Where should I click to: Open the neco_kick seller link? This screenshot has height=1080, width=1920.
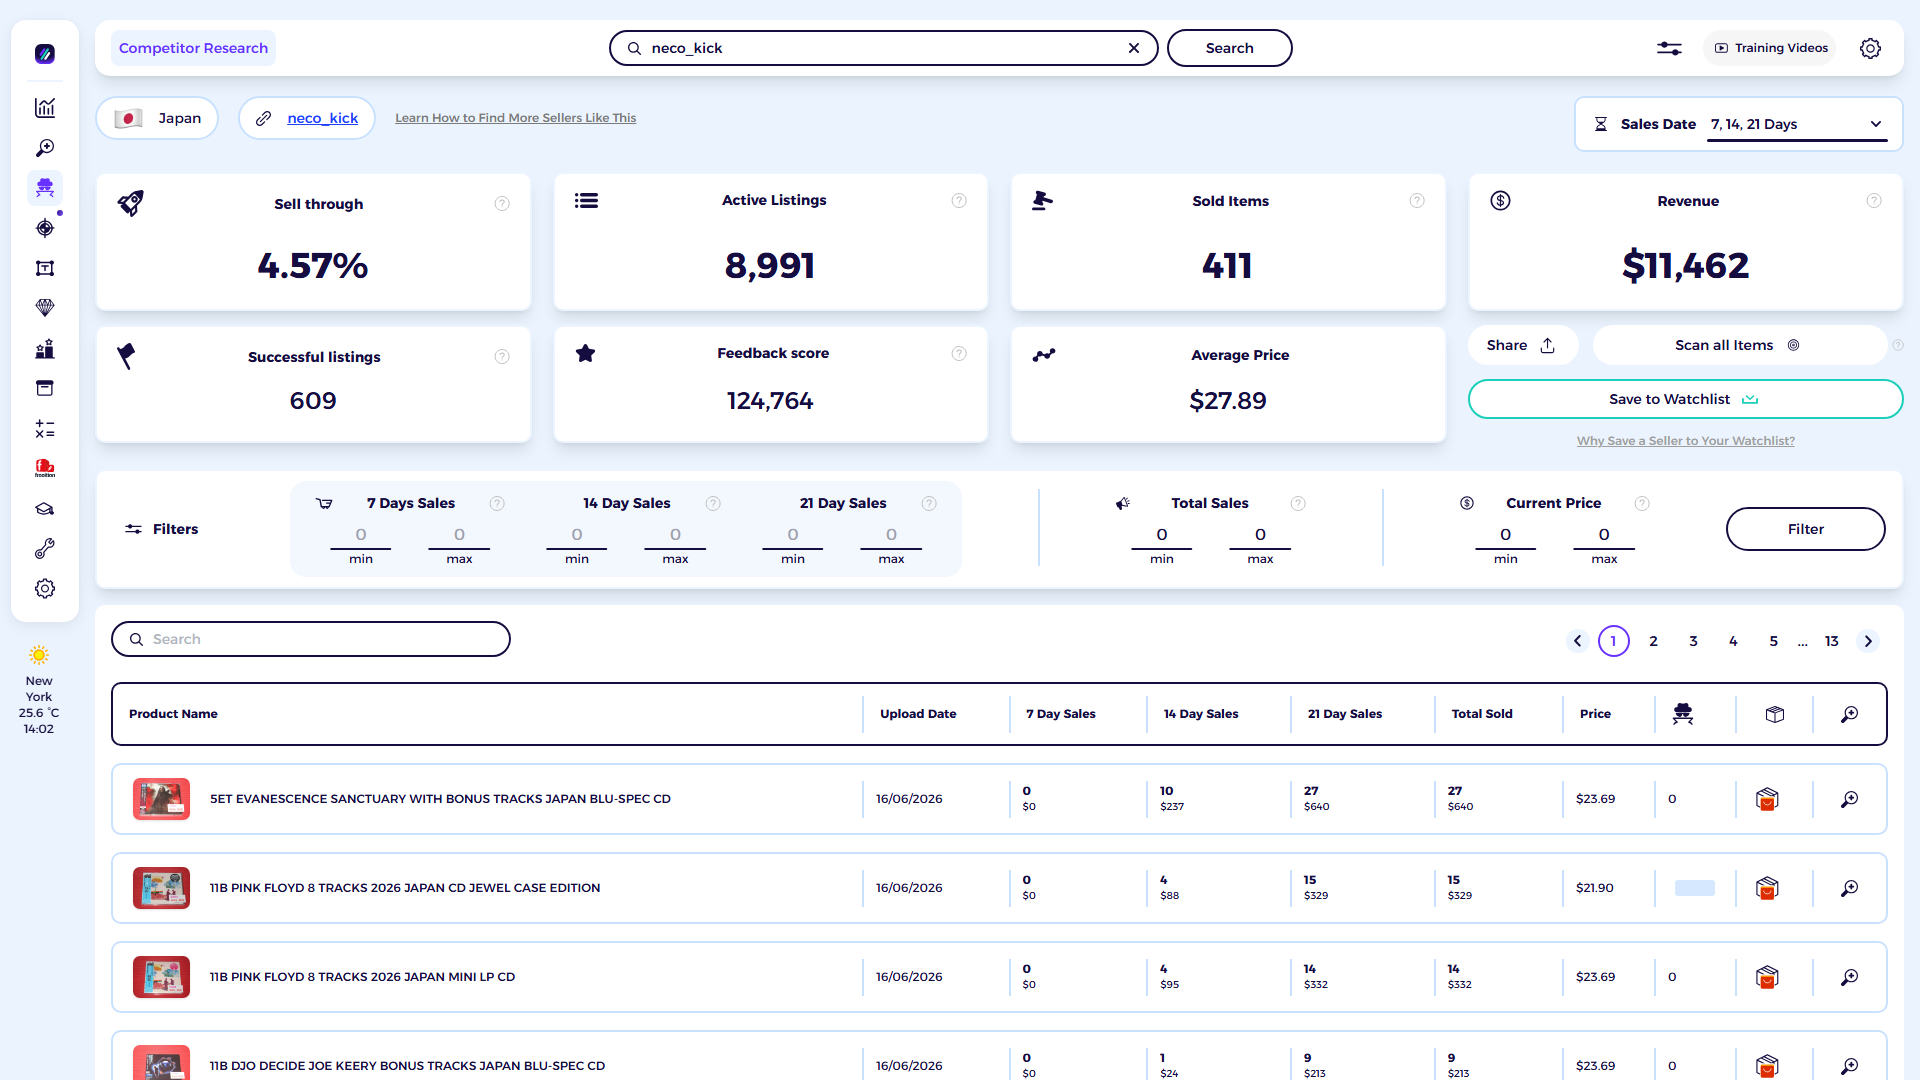coord(322,118)
